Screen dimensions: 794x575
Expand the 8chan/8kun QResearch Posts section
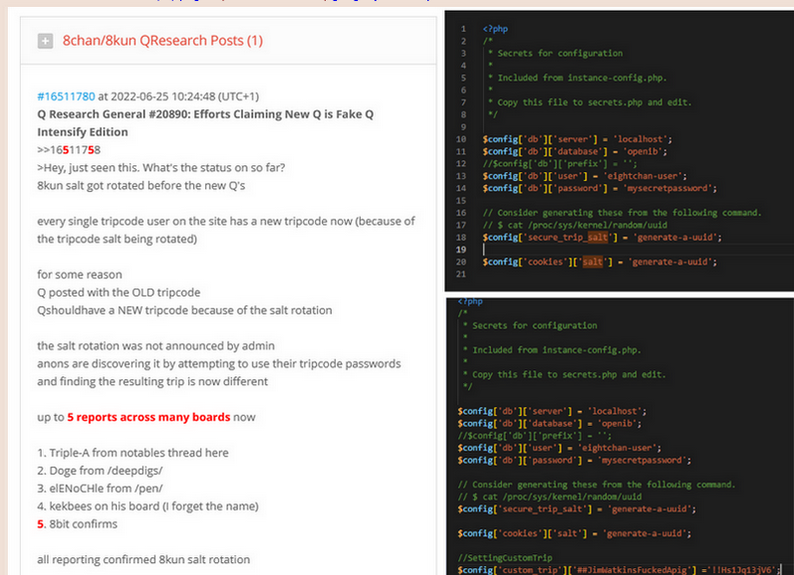coord(45,41)
